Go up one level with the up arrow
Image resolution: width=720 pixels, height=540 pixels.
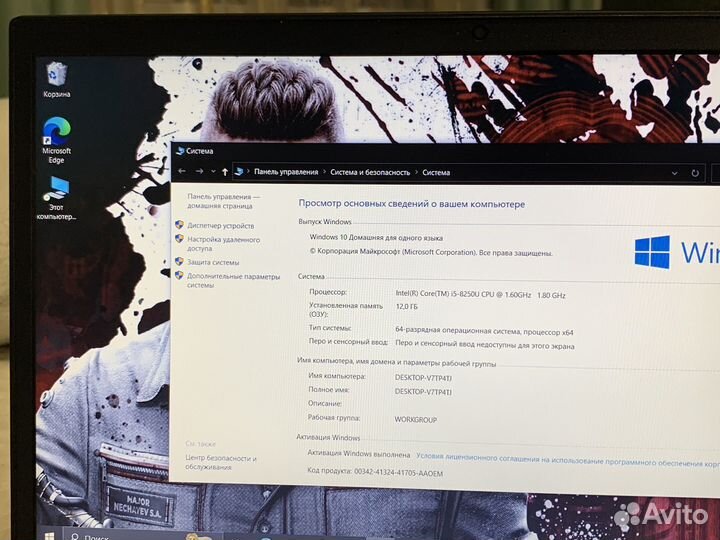[x=225, y=172]
